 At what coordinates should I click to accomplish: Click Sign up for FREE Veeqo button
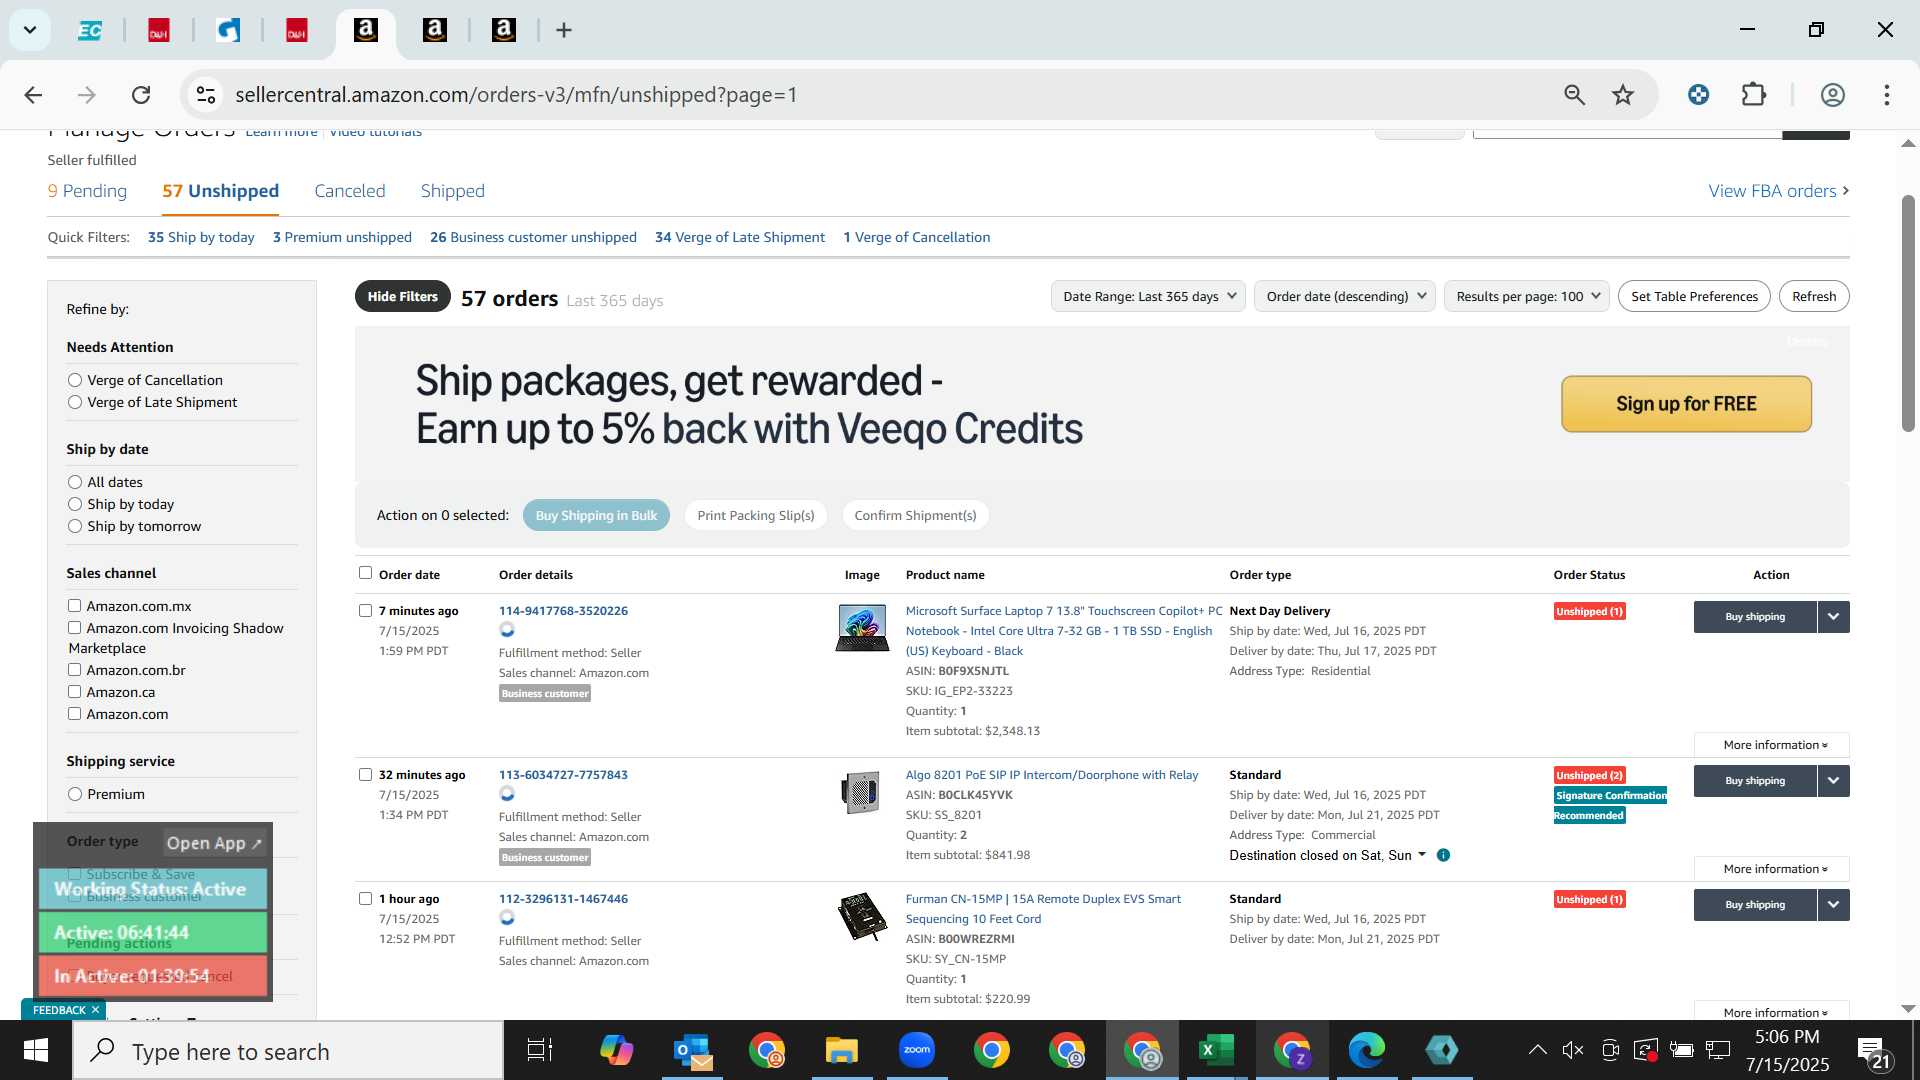coord(1686,404)
